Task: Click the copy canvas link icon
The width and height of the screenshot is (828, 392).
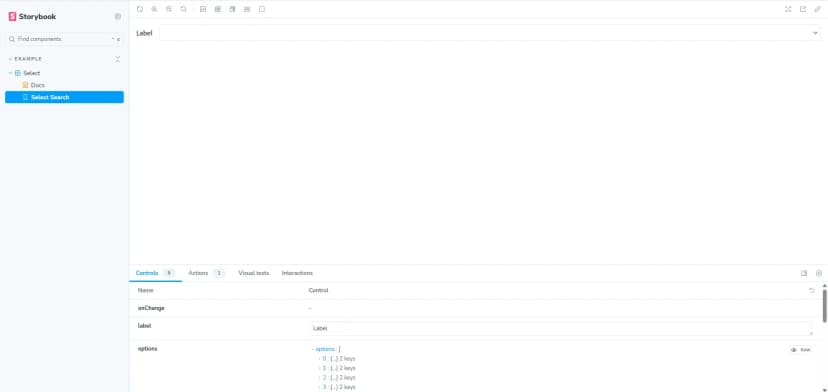Action: [817, 9]
